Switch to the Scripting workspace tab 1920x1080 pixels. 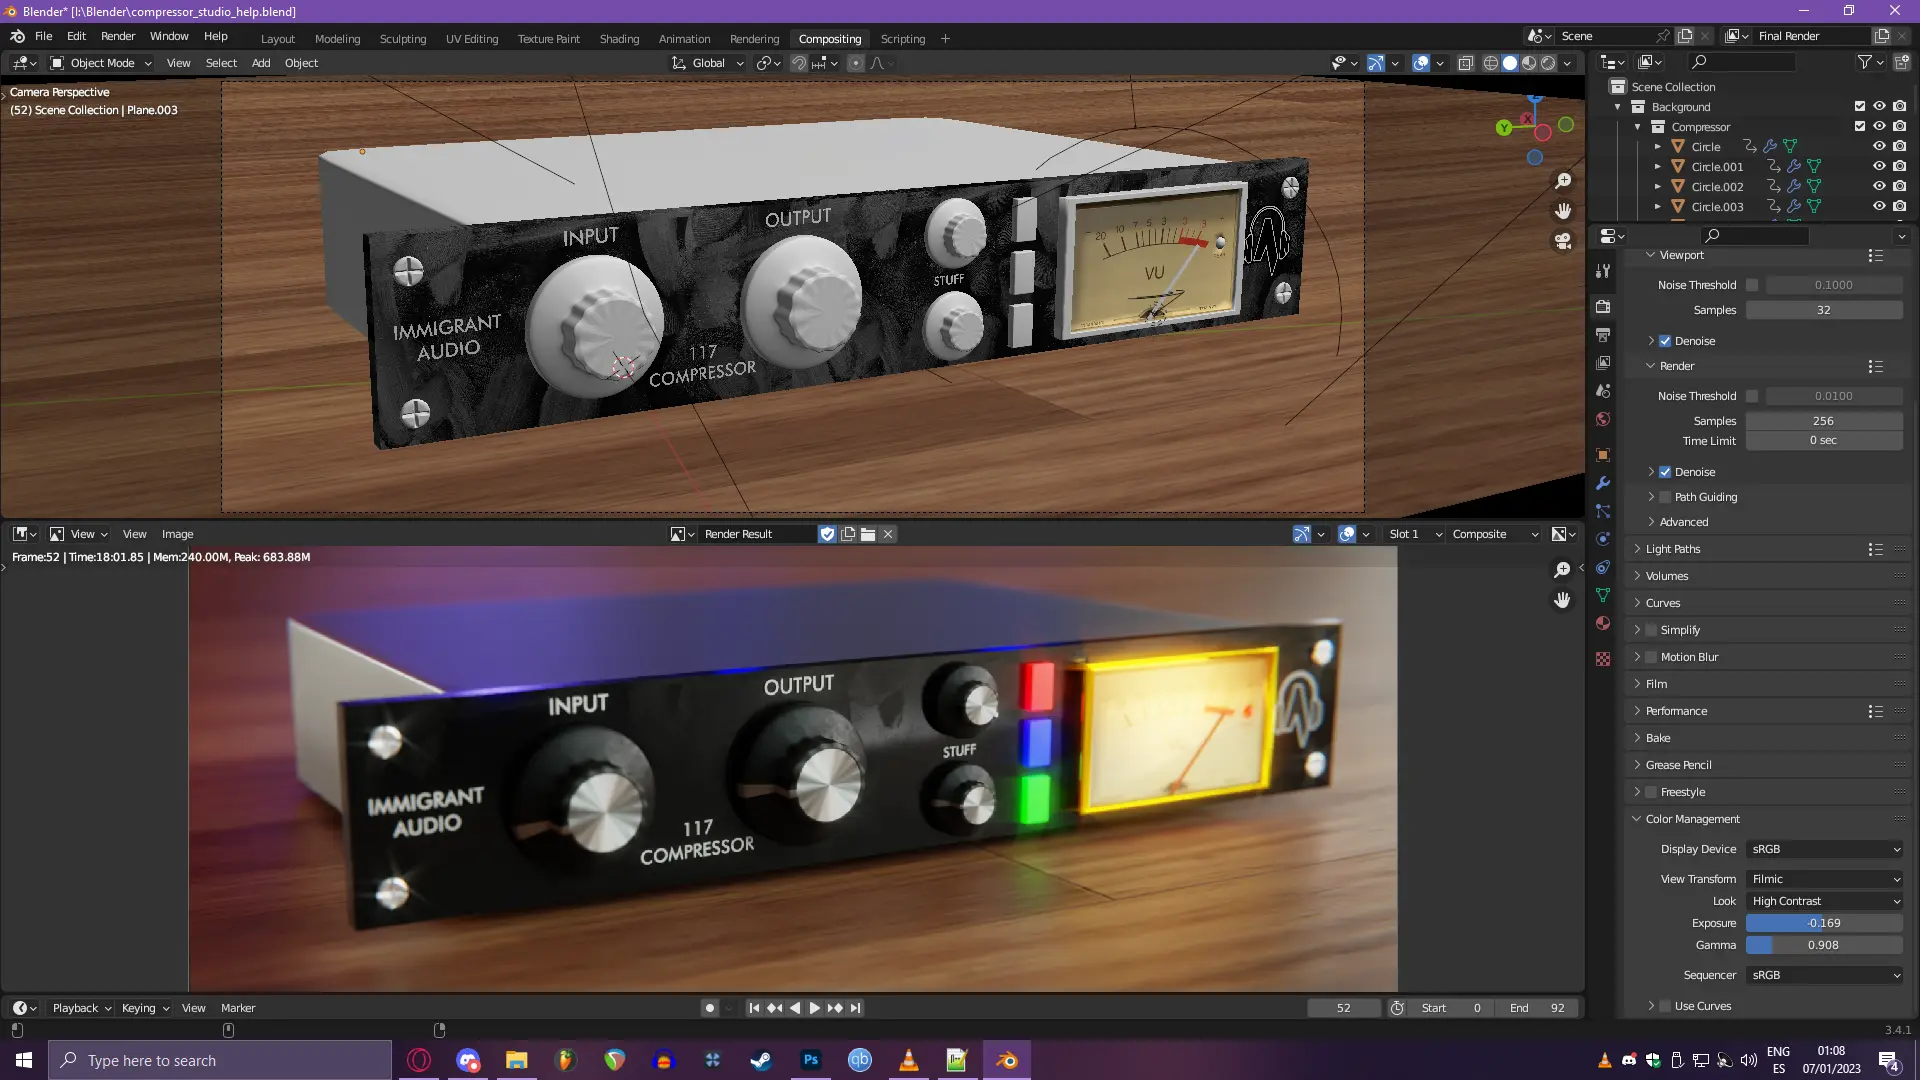click(902, 39)
